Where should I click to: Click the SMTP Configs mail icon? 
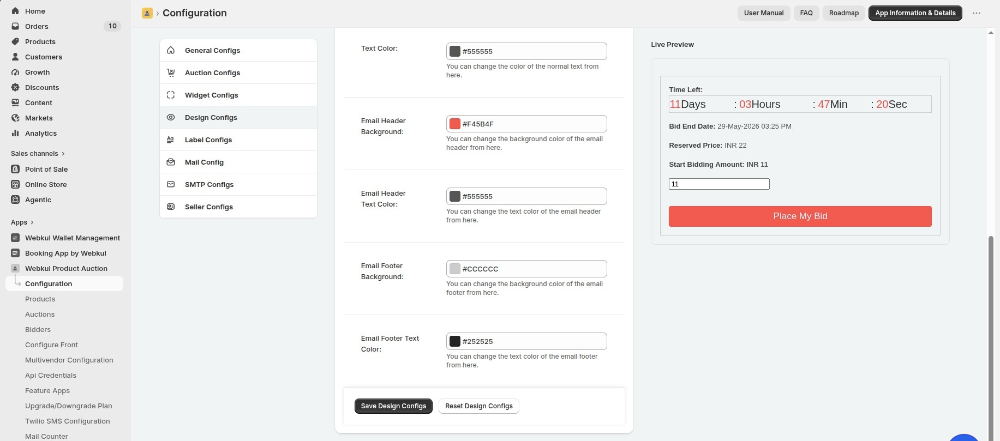coord(170,184)
